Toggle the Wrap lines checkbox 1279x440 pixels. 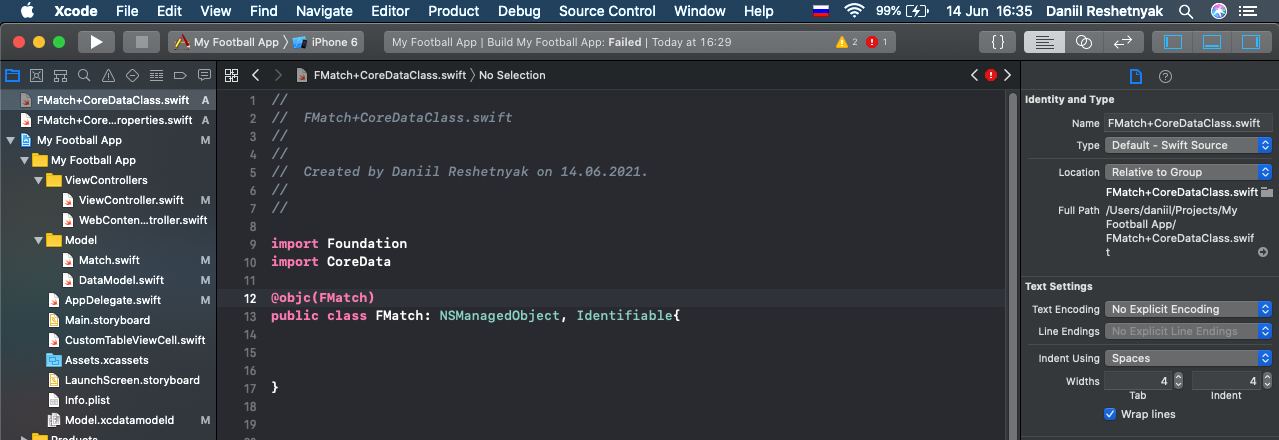pos(1110,414)
